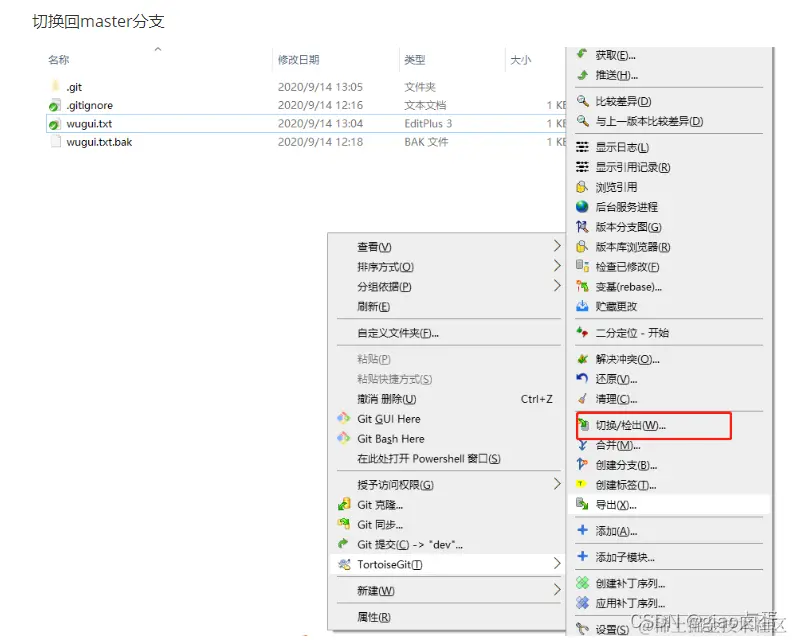Sort by 修改日期 column header
793x641 pixels.
(x=298, y=60)
